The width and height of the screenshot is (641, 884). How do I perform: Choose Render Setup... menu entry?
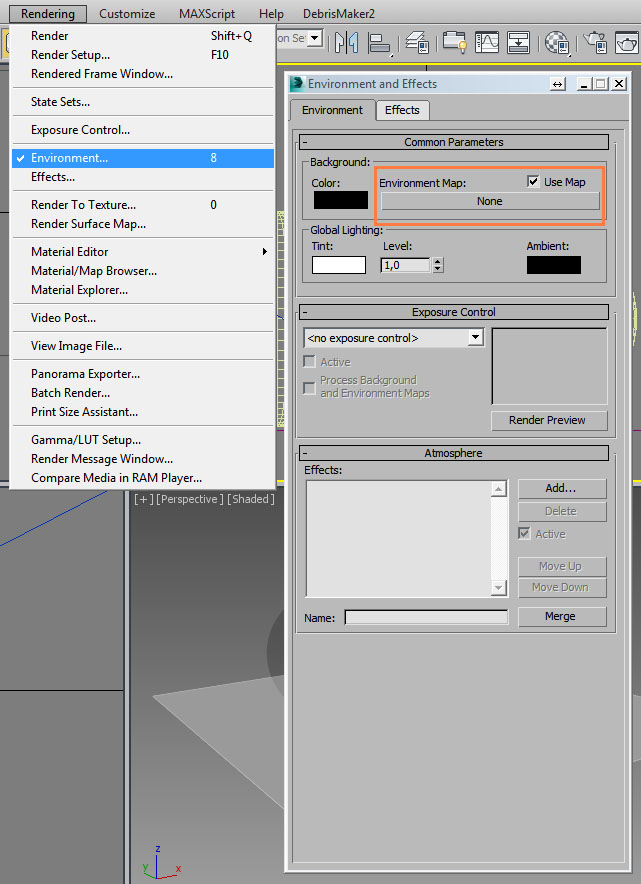point(143,55)
